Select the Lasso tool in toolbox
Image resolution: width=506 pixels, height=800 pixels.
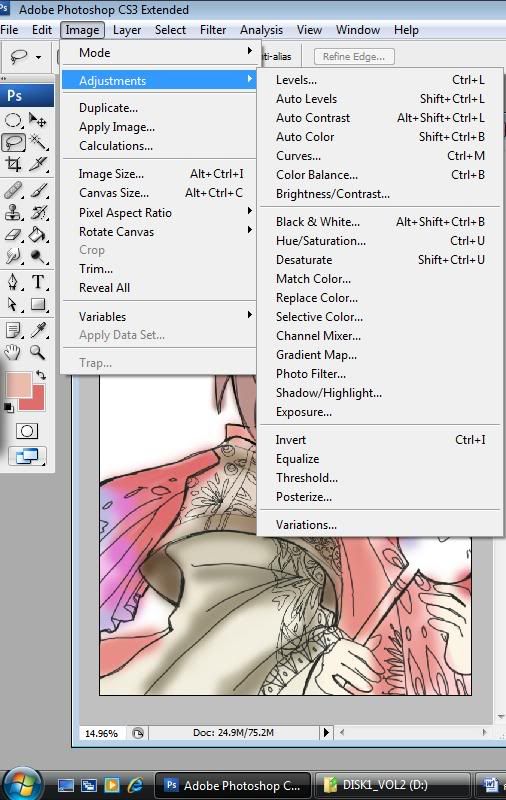[x=13, y=142]
